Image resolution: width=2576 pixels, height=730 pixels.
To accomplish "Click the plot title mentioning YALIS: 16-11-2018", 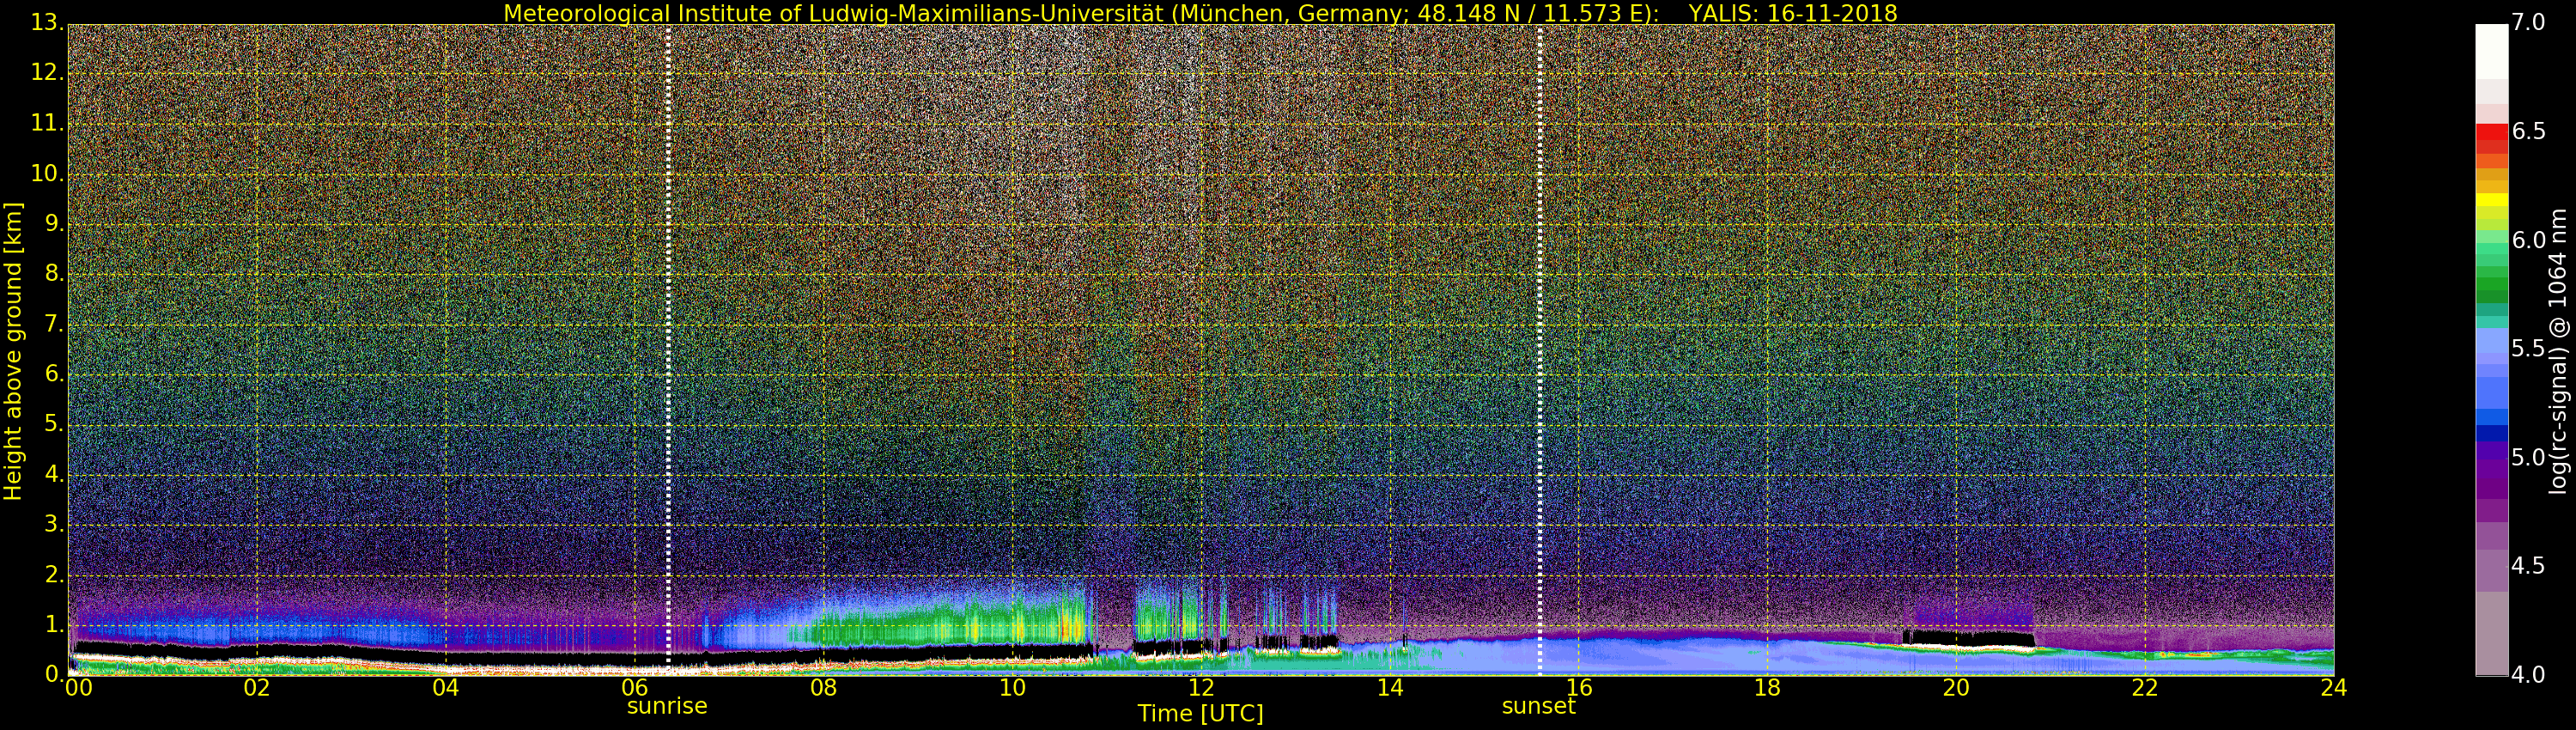I will [1200, 13].
